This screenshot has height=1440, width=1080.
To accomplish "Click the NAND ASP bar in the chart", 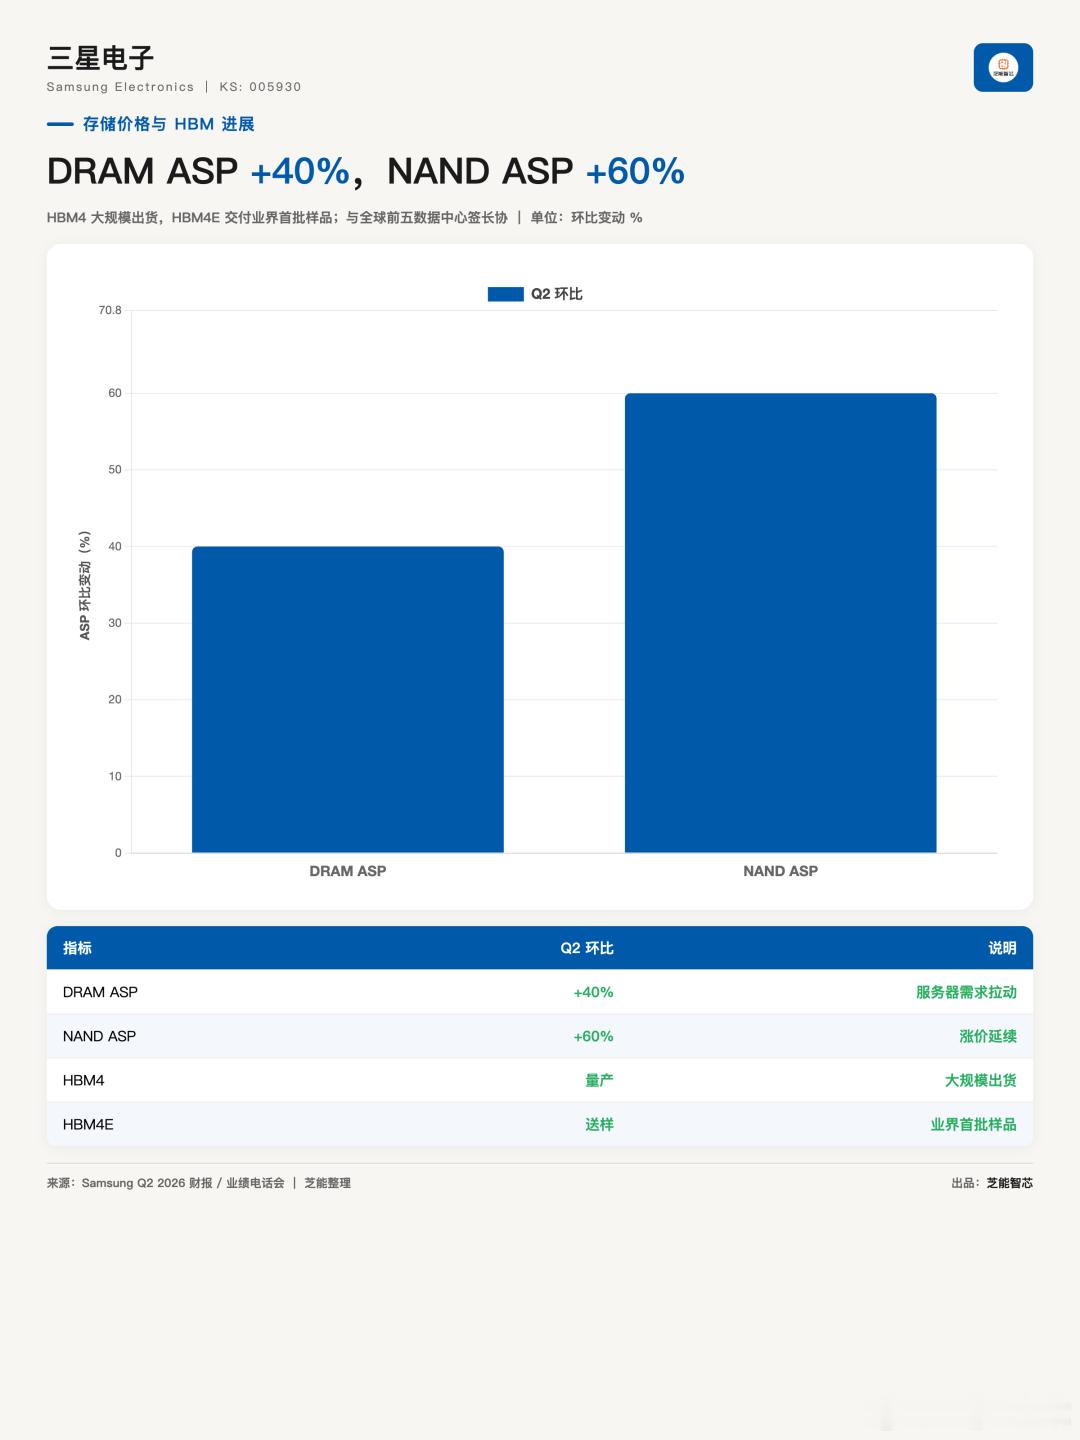I will pos(781,623).
